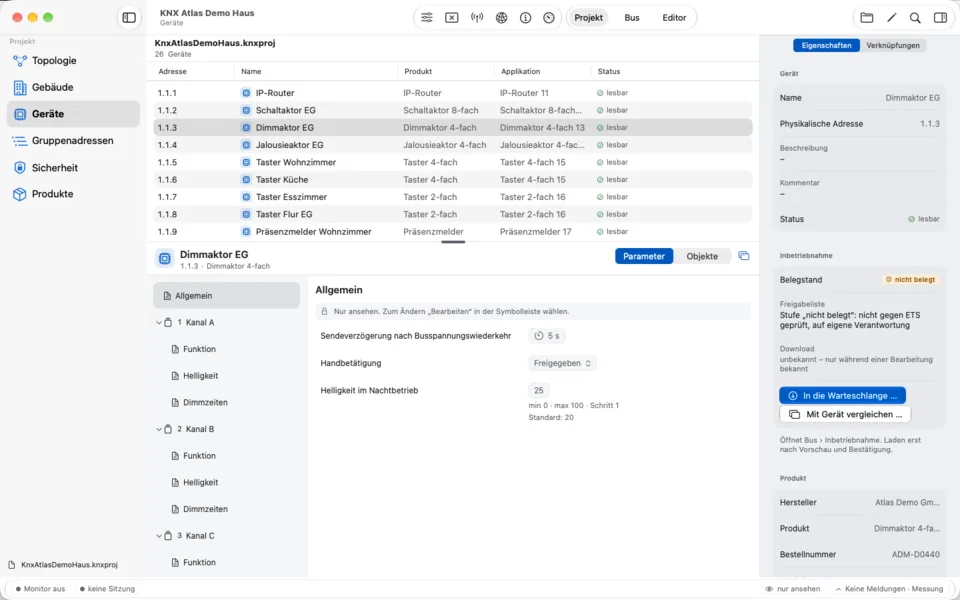Click the info circle toolbar icon

525,18
